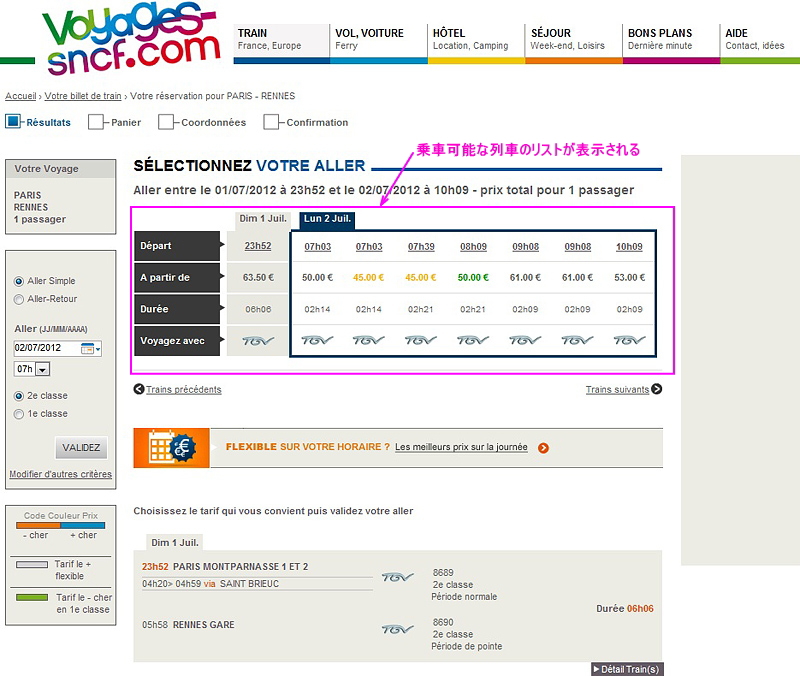Screen dimensions: 800x676
Task: Click Trains précédents link
Action: click(184, 389)
